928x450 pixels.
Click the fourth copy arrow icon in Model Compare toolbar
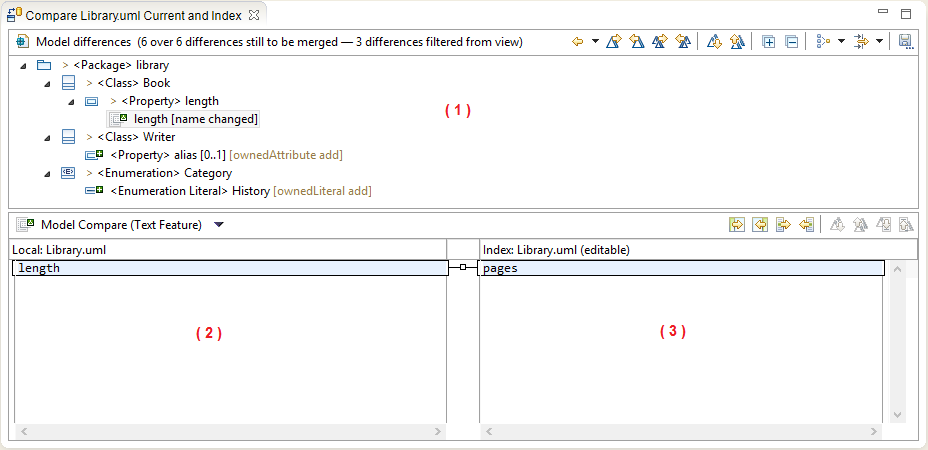pos(806,225)
